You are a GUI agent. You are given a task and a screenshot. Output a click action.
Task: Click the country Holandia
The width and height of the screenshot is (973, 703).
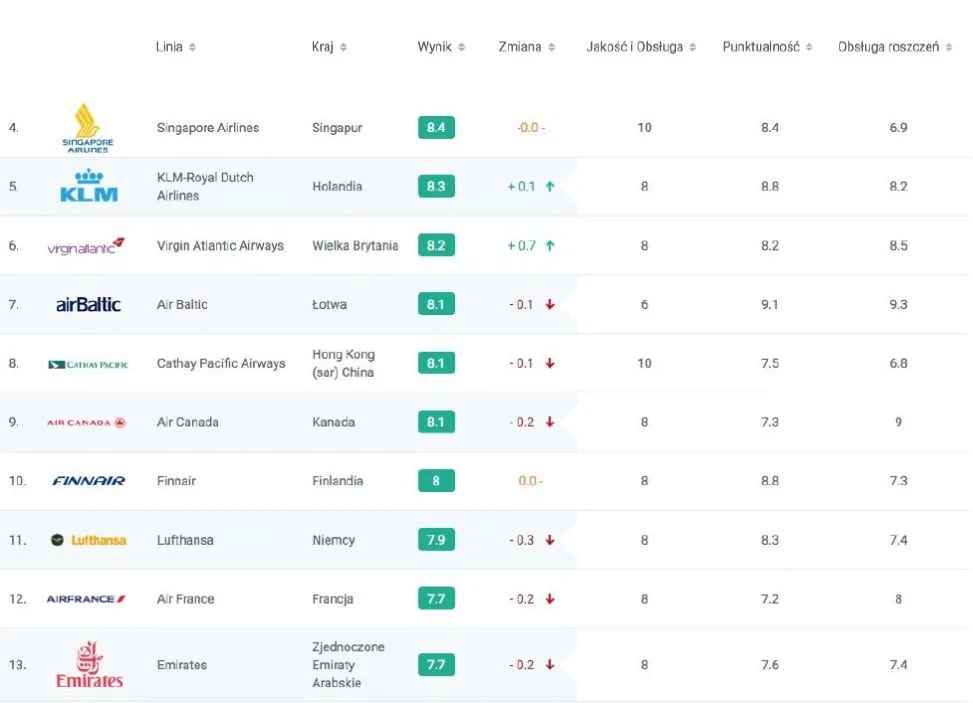[337, 186]
